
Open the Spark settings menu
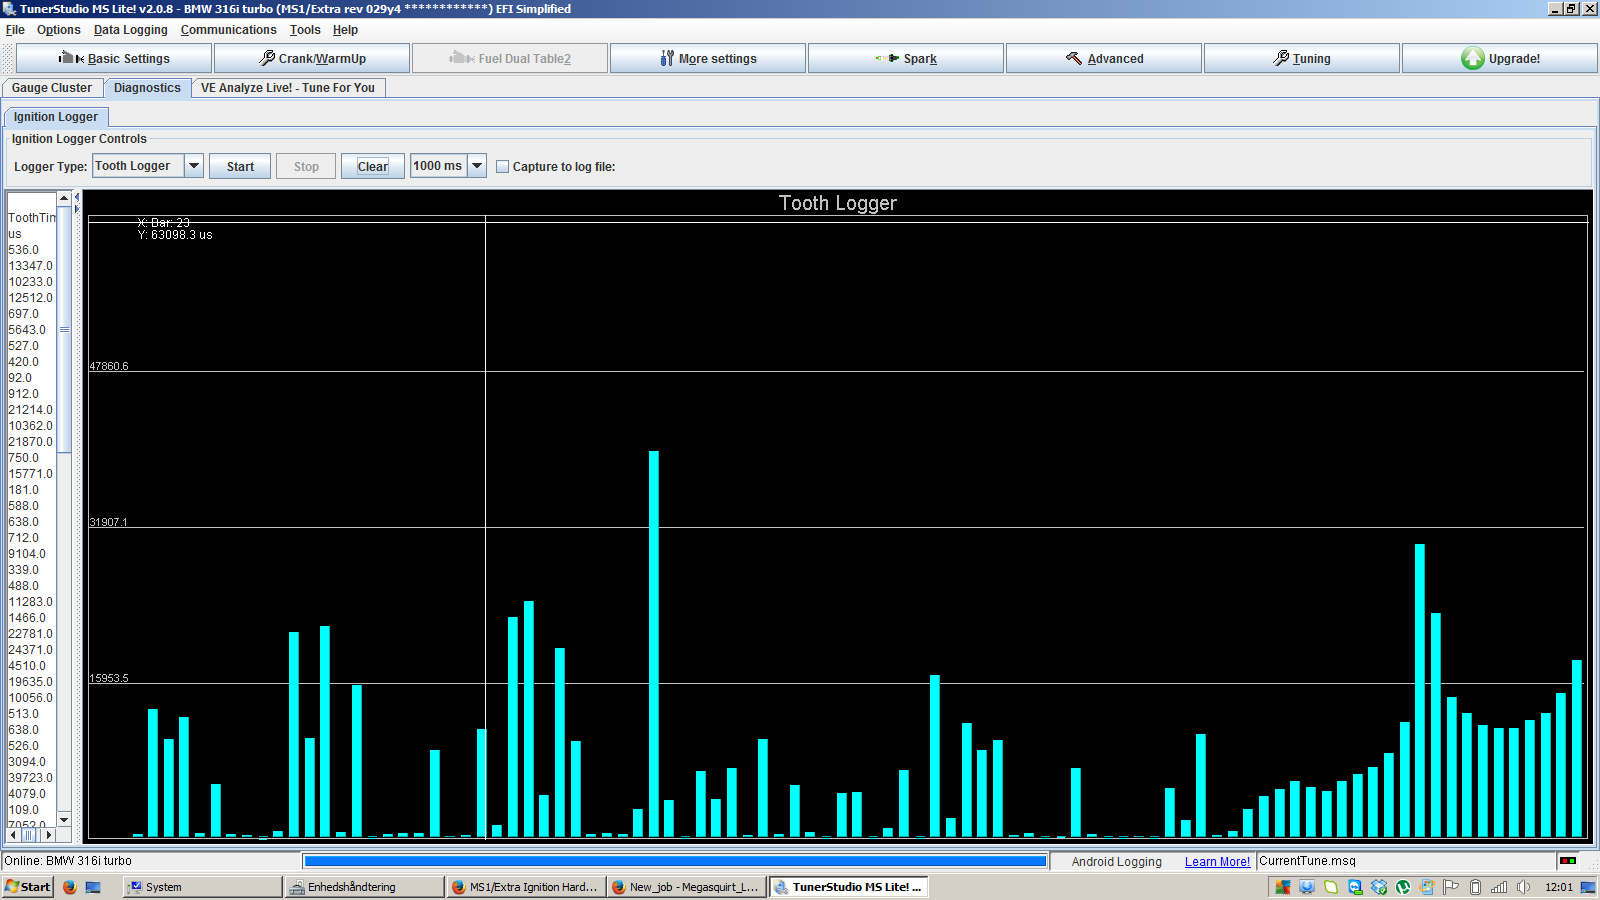tap(906, 59)
